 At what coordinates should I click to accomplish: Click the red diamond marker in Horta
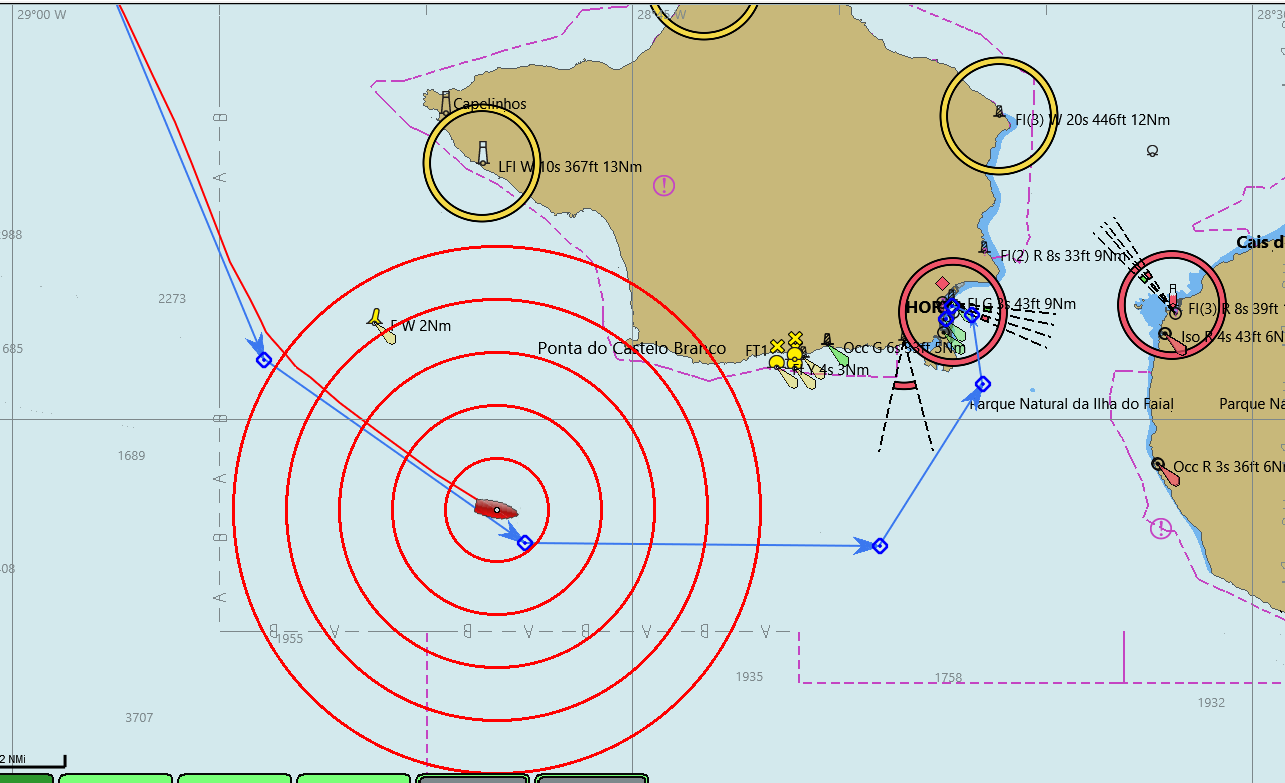point(942,283)
